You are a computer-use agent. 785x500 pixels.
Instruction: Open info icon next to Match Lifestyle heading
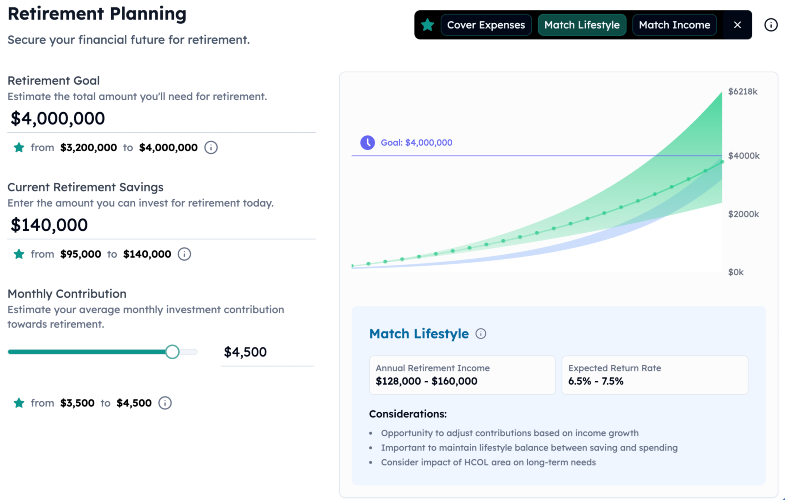click(481, 334)
